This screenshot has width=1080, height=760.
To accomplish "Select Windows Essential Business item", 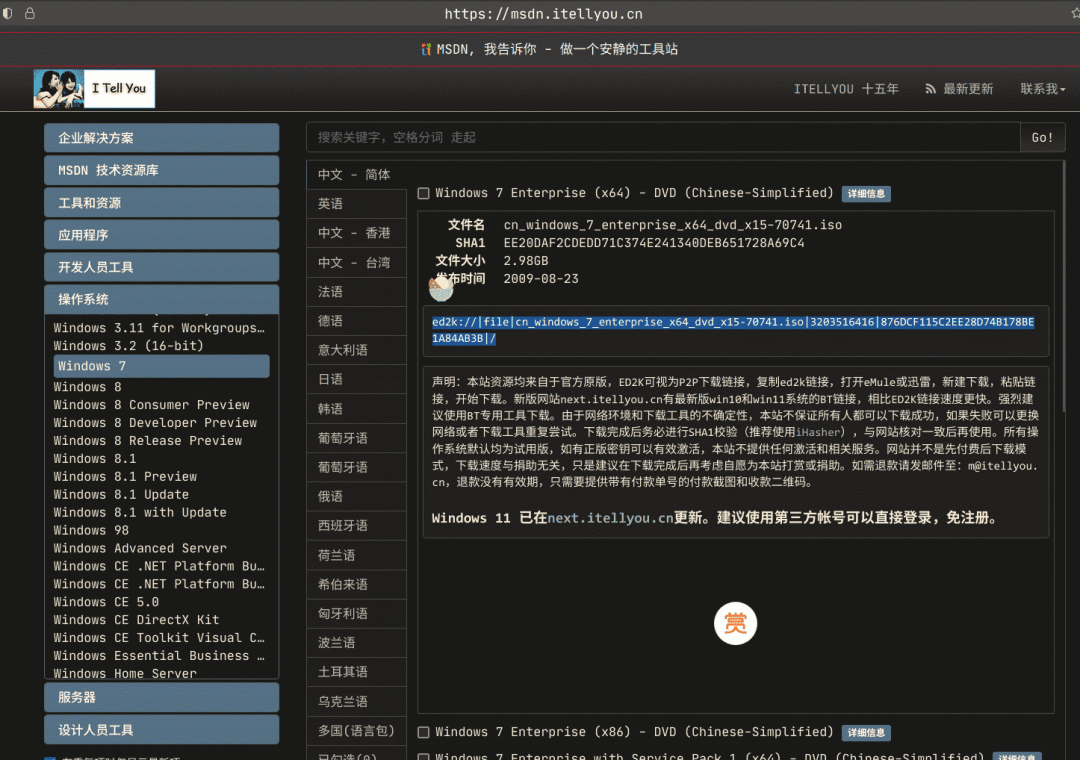I will tap(159, 656).
